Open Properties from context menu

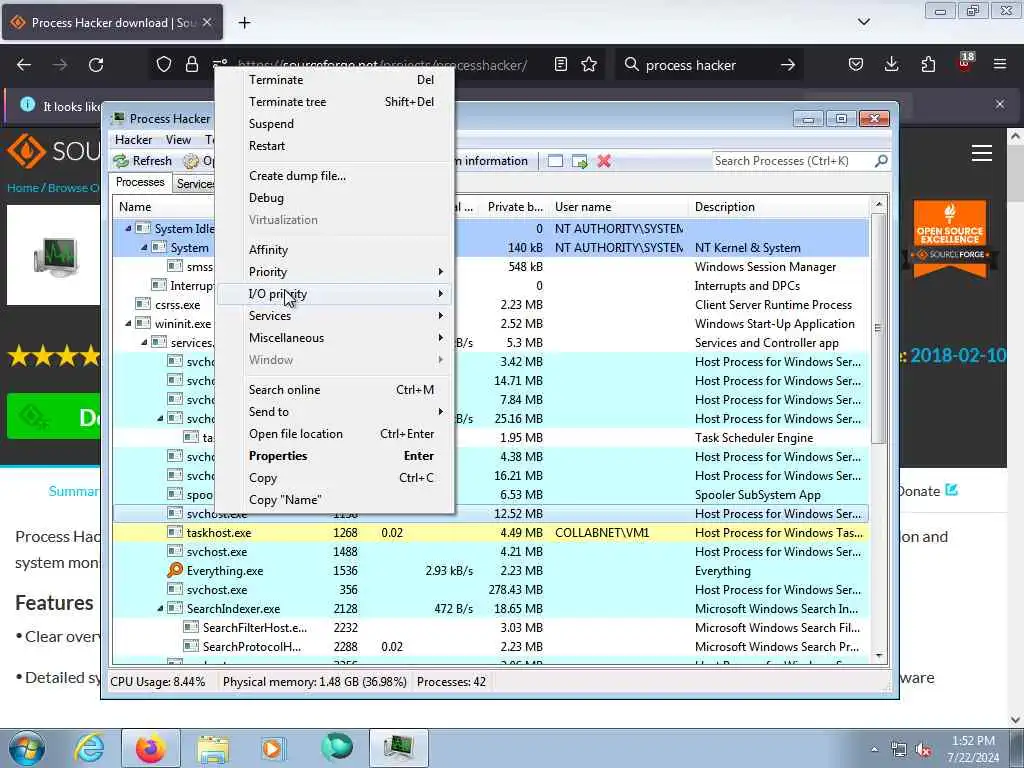tap(335, 456)
